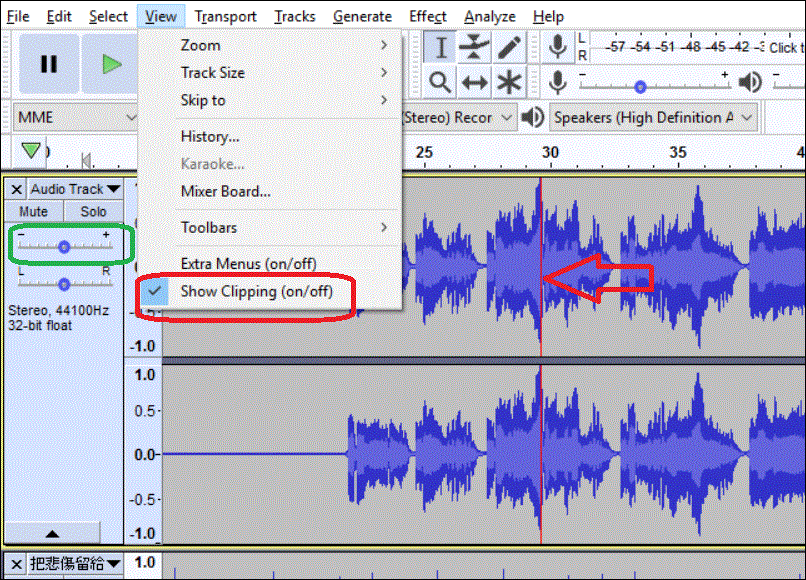The height and width of the screenshot is (580, 806).
Task: Select the Envelope tool
Action: tap(474, 47)
